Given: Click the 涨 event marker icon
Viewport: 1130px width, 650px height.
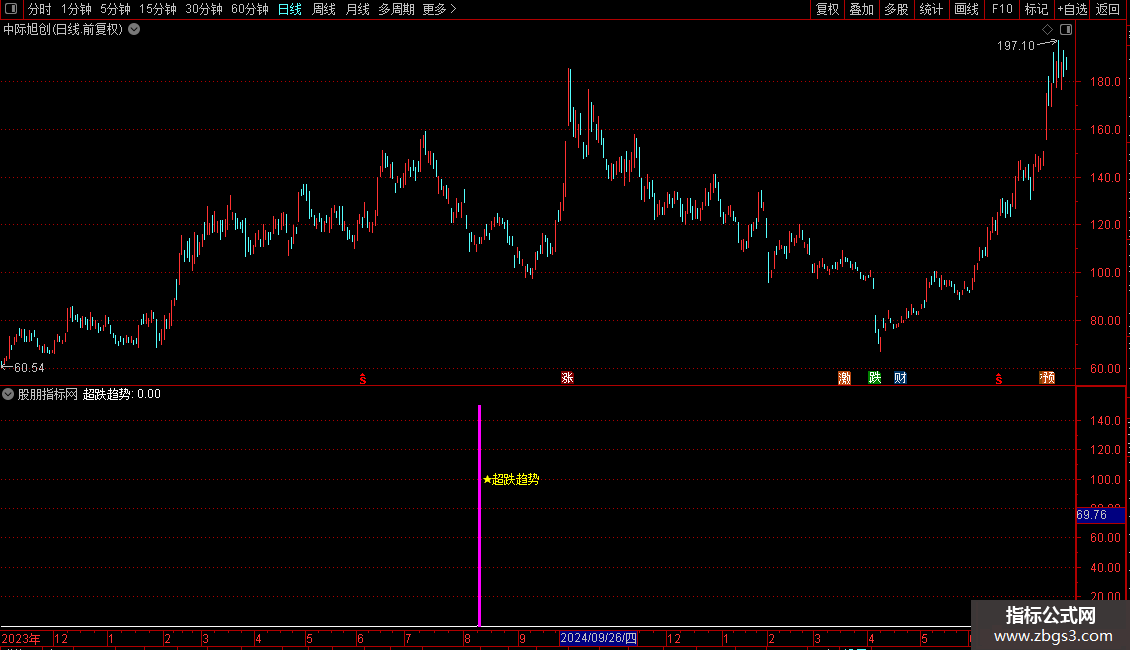Looking at the screenshot, I should (x=567, y=378).
